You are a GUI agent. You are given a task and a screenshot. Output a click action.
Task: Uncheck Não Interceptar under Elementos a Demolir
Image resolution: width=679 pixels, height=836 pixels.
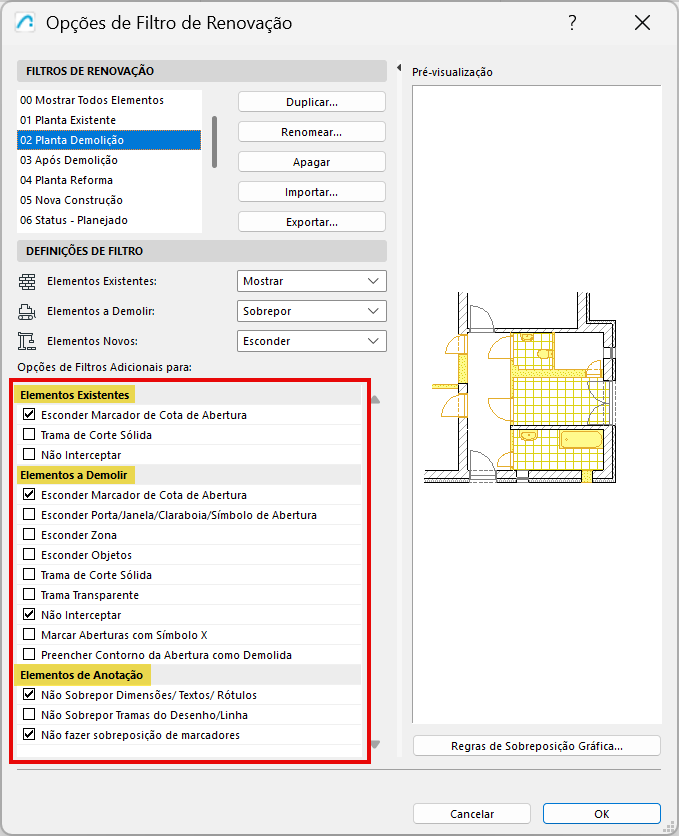[29, 614]
